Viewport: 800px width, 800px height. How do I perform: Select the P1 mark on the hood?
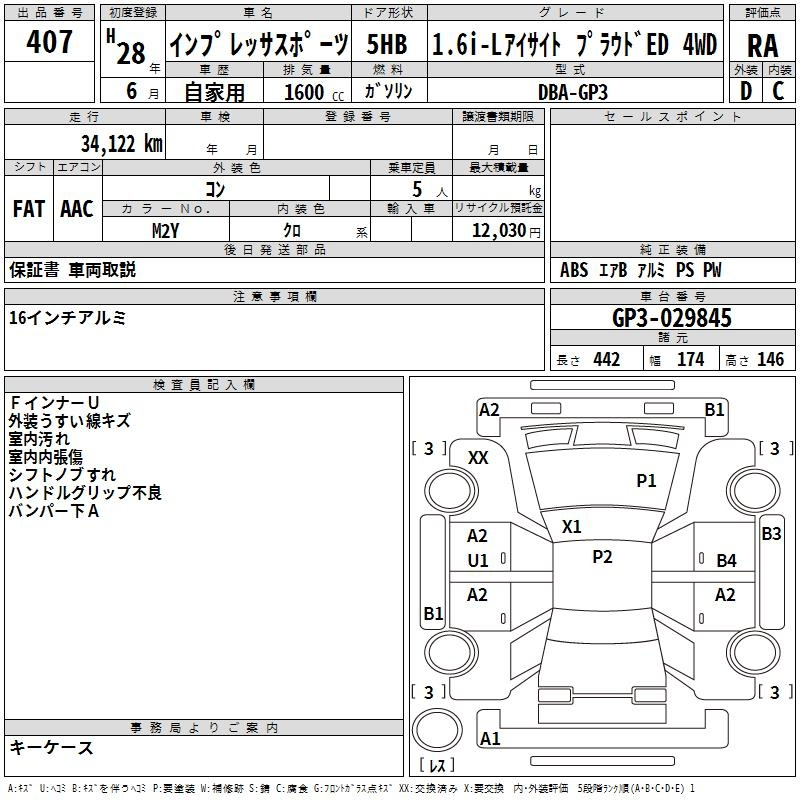tap(646, 480)
